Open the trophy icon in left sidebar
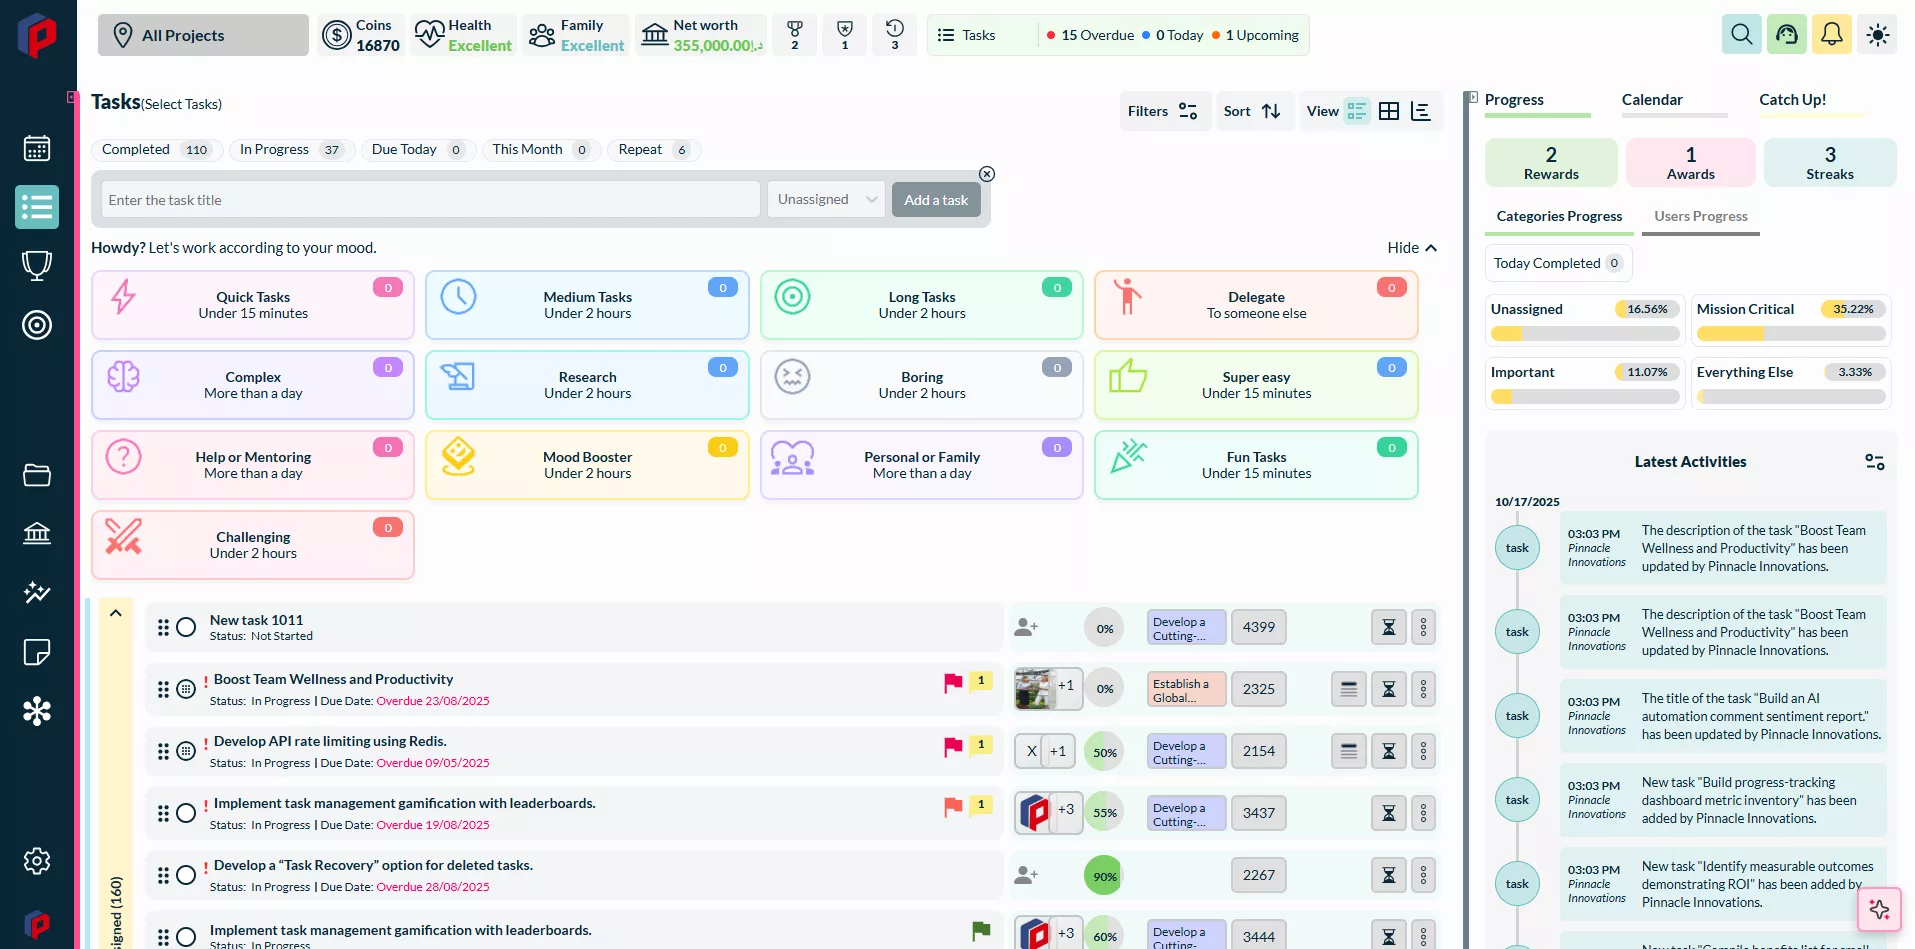The height and width of the screenshot is (949, 1915). tap(37, 266)
